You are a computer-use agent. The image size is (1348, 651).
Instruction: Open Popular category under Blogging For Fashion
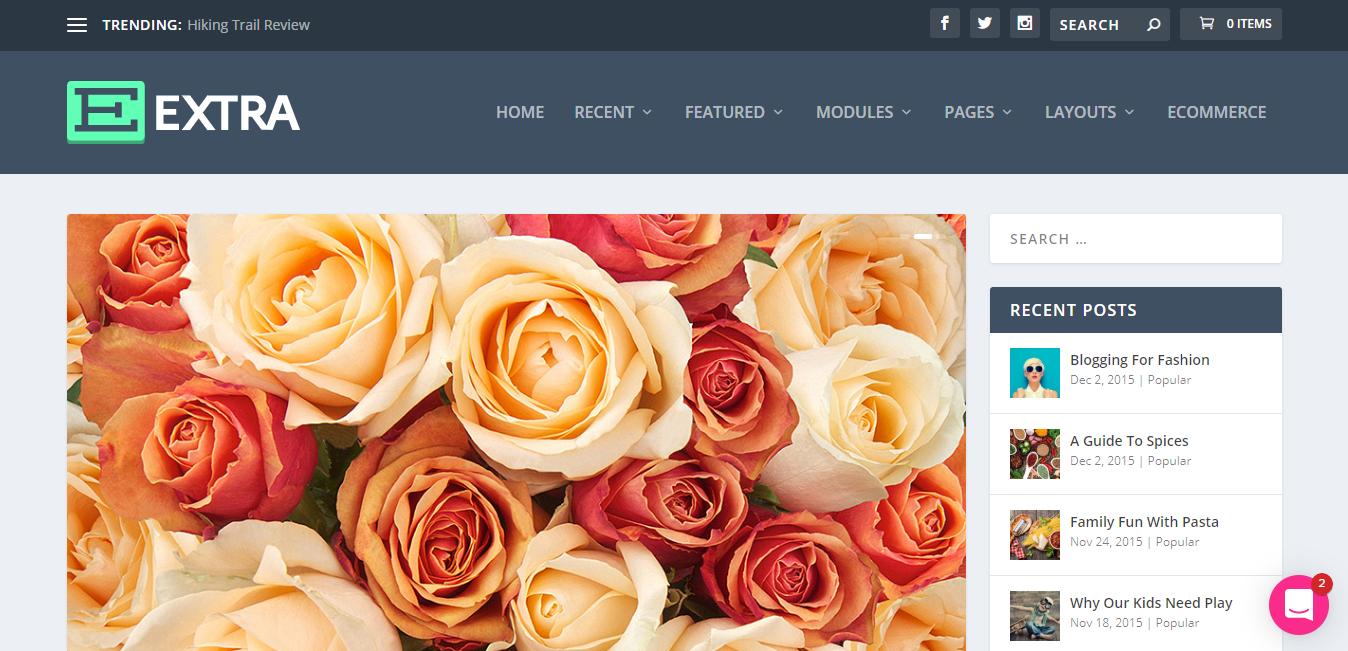pos(1169,380)
